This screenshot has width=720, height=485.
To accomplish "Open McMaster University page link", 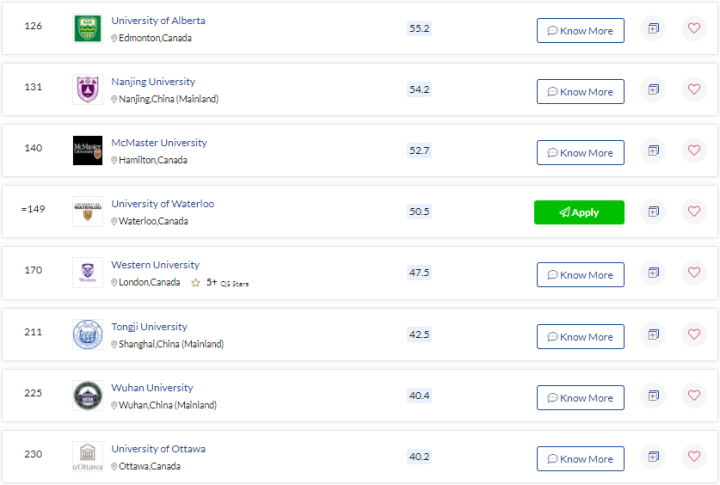I will click(159, 143).
